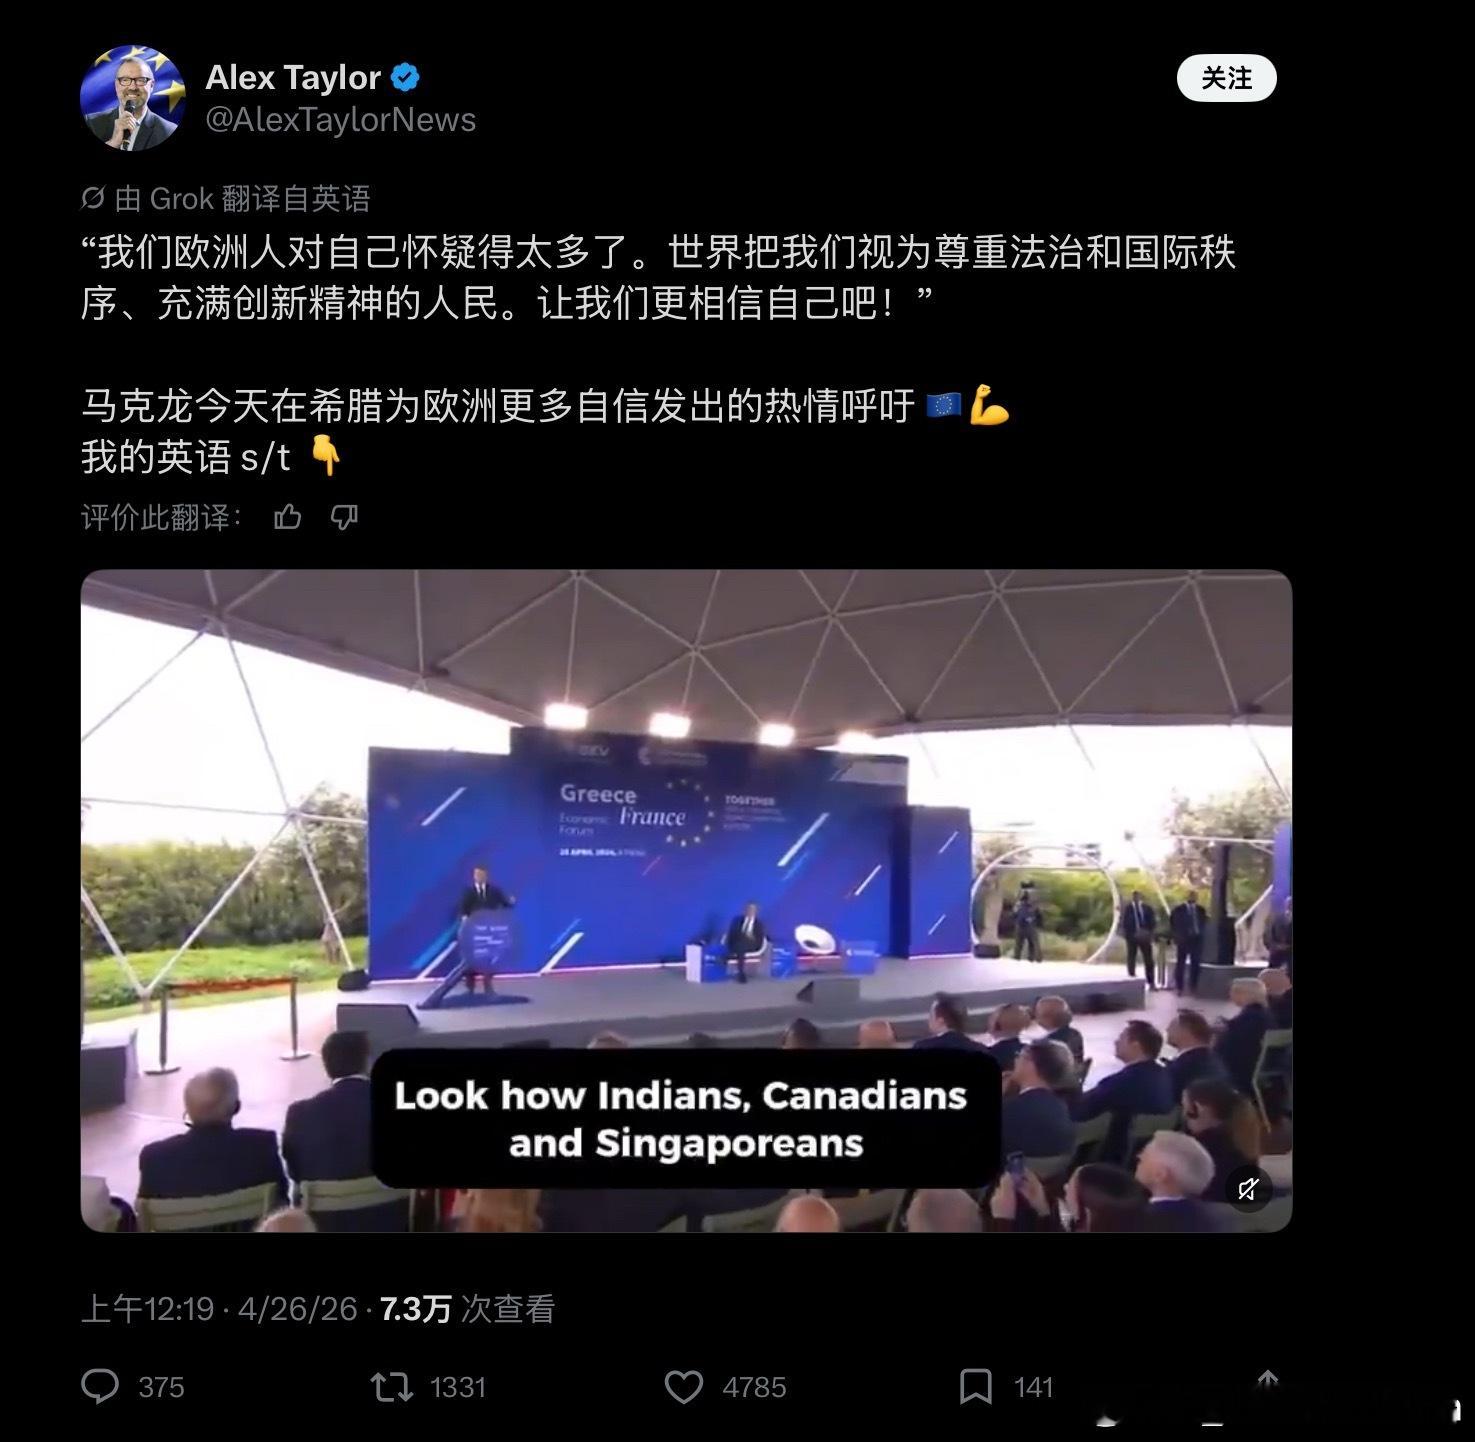Open the @AlexTaylorNews handle link
1475x1442 pixels.
(340, 120)
